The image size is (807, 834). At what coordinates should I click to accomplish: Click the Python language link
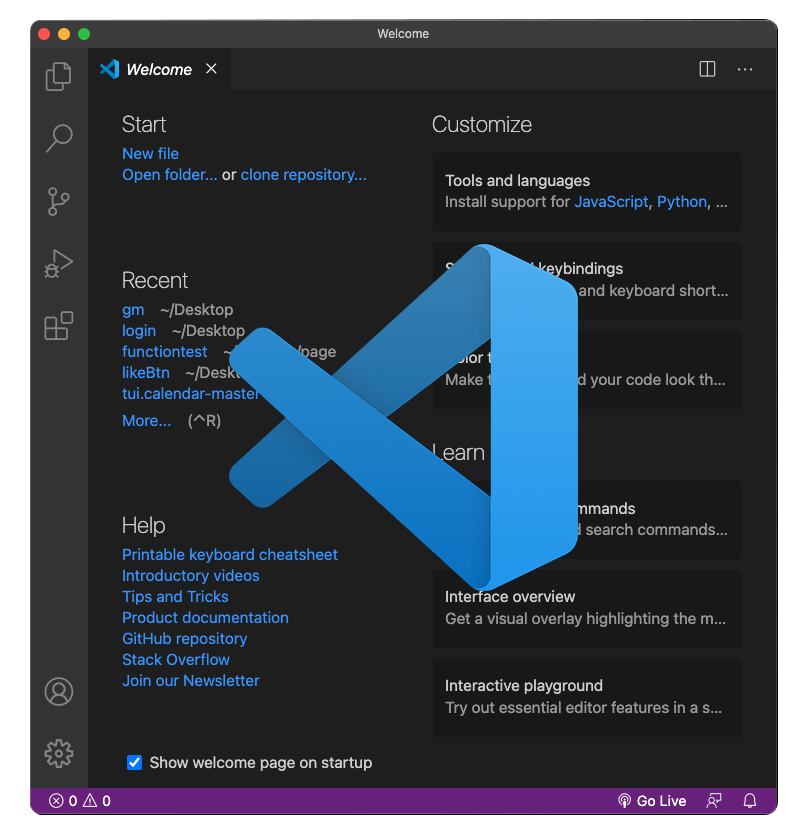point(682,202)
